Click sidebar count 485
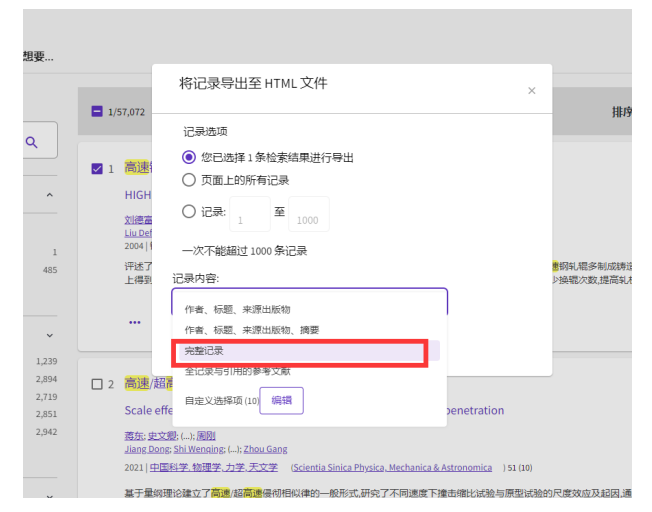This screenshot has width=652, height=512. pos(50,270)
